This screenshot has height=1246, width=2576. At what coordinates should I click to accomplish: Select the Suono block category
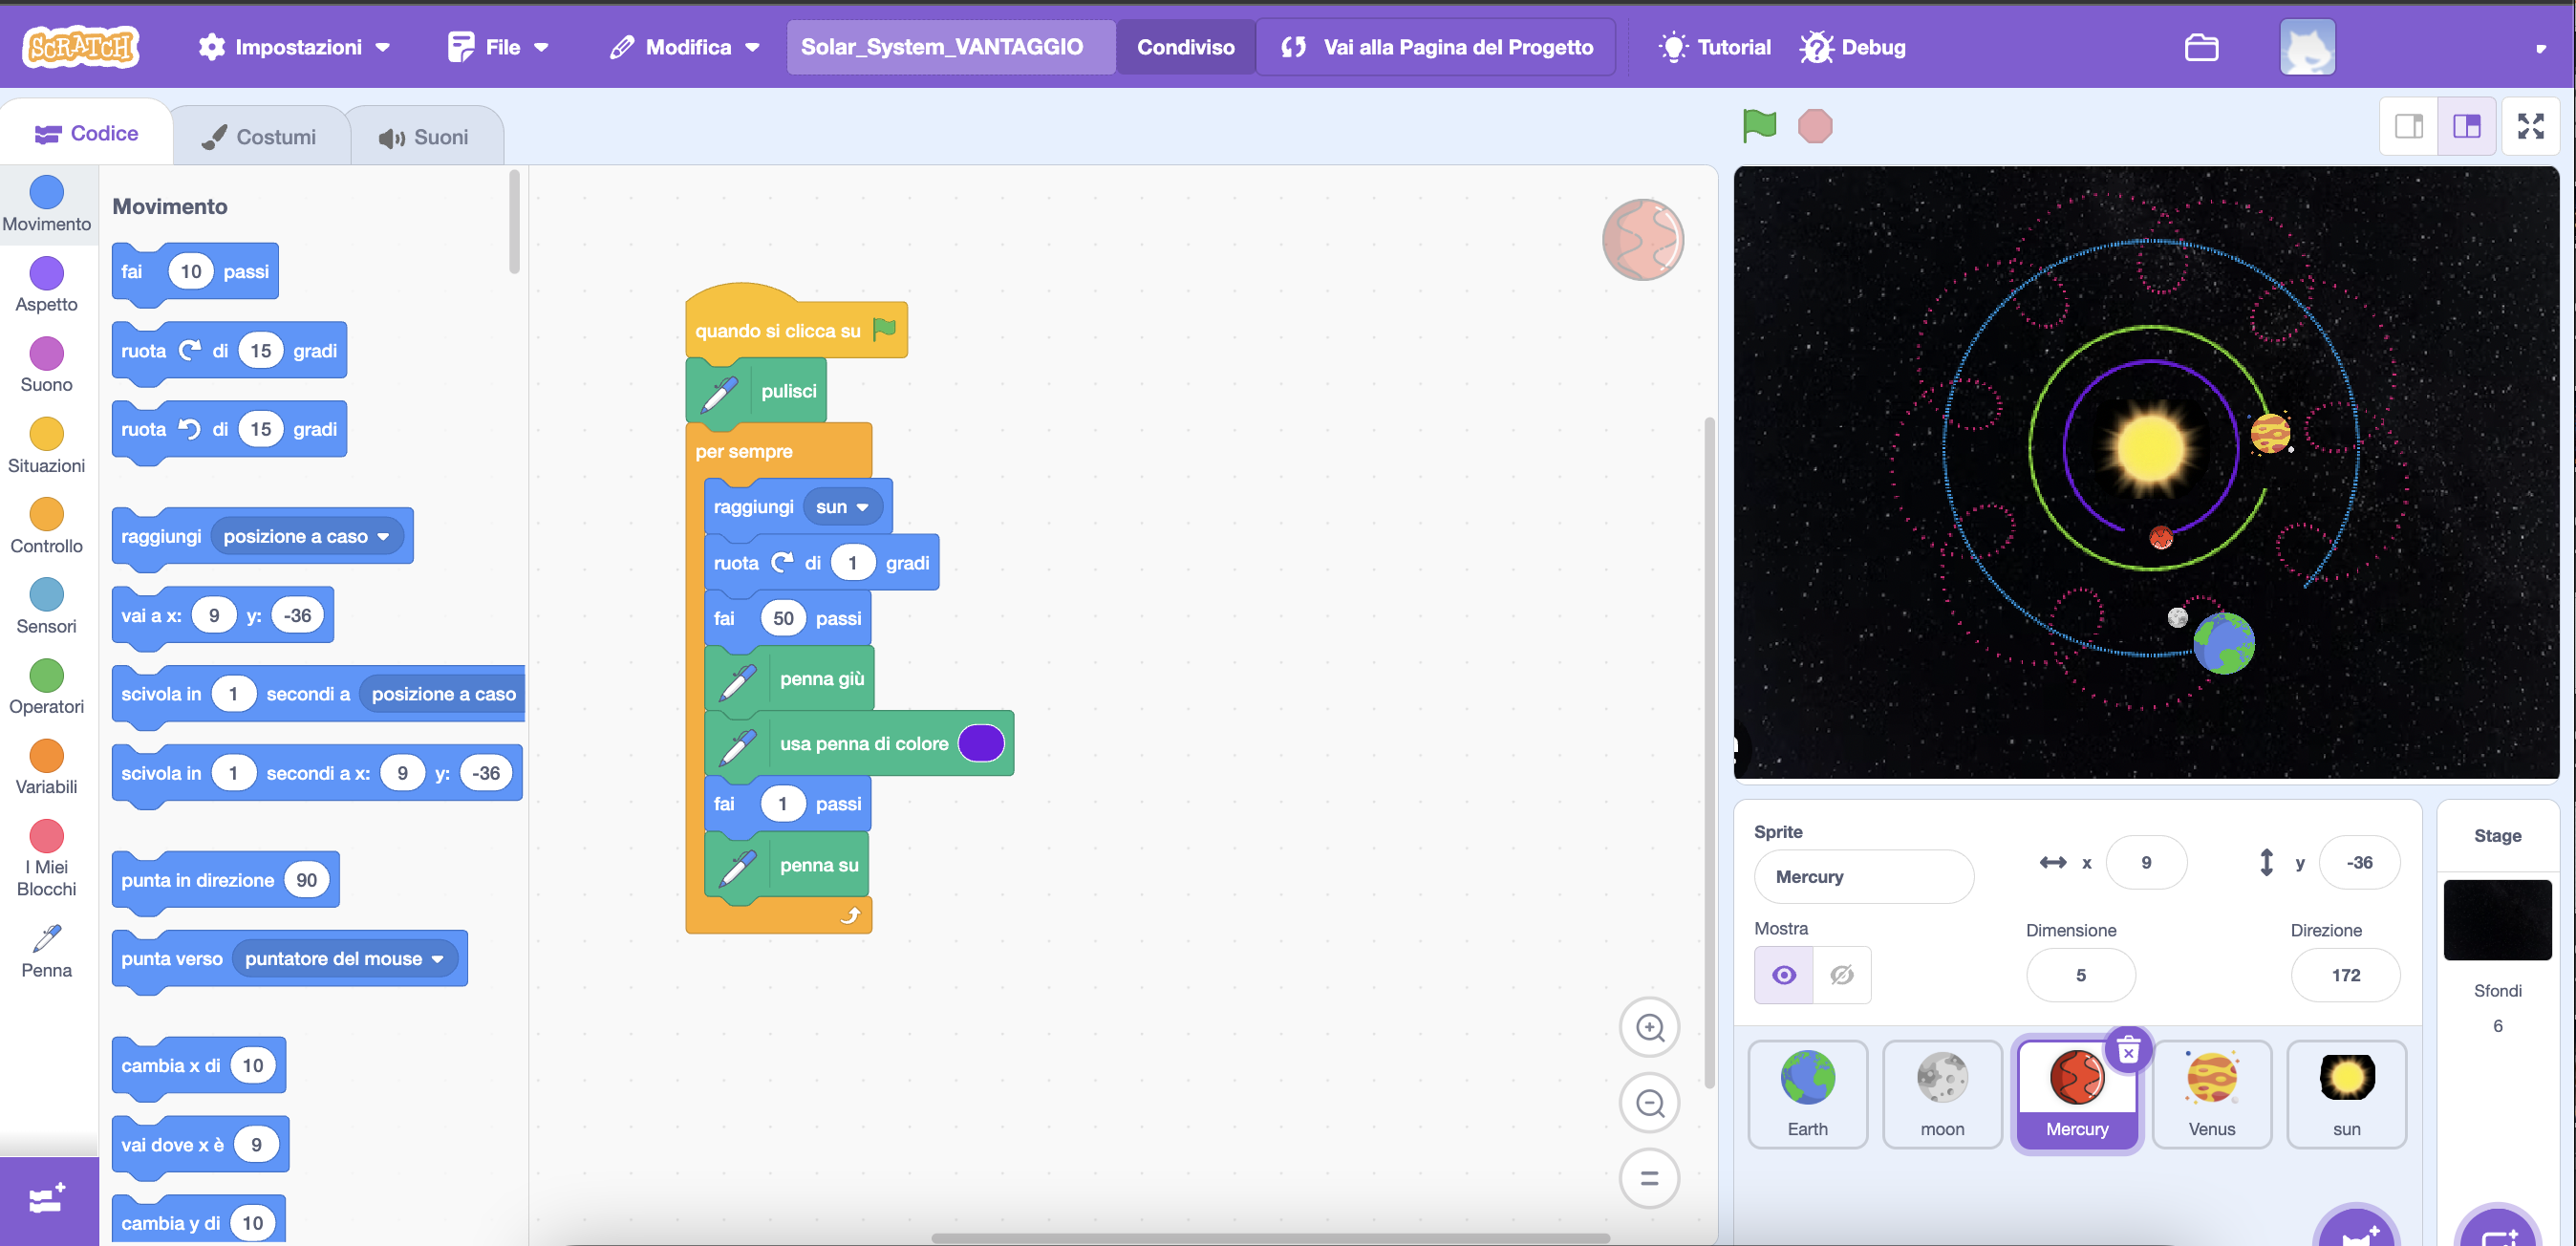coord(47,364)
